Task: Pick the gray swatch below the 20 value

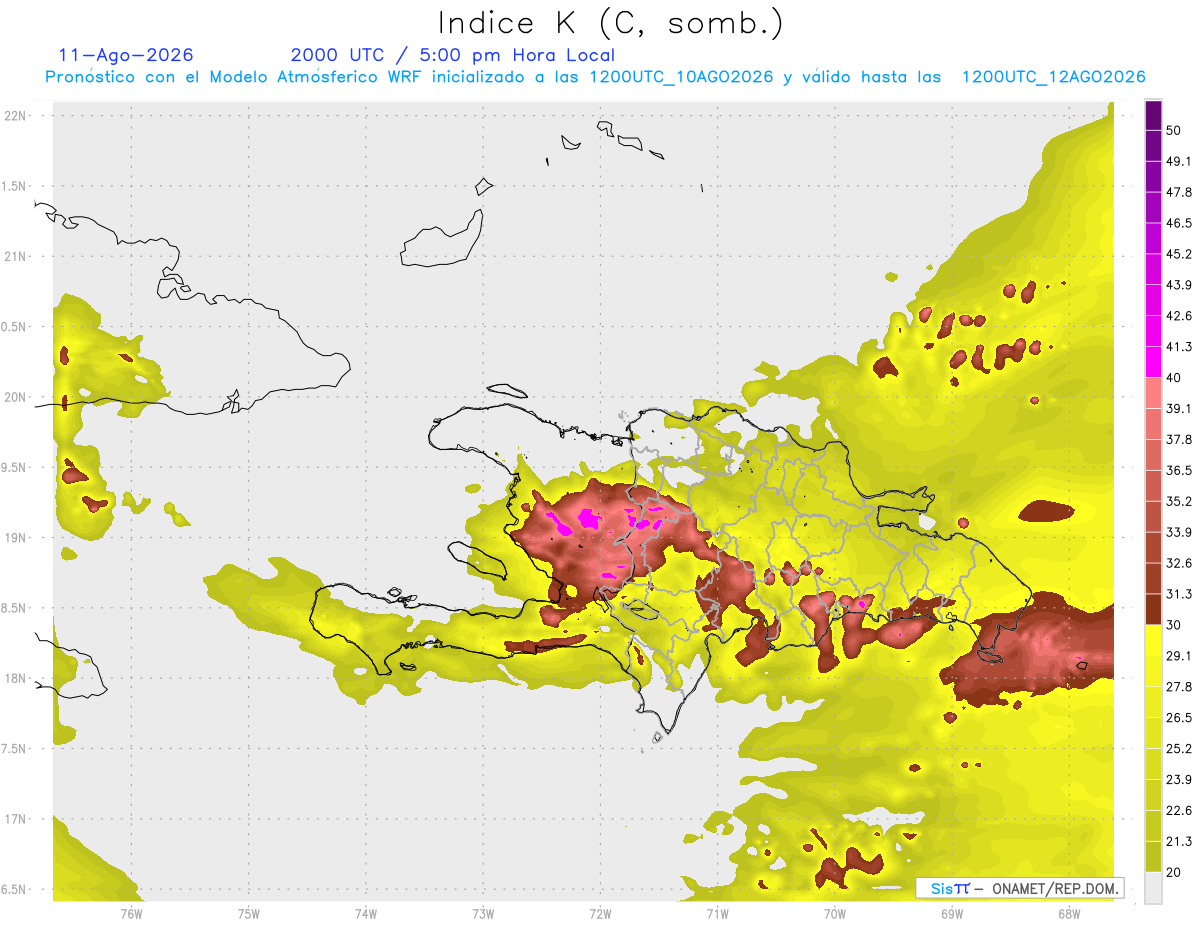Action: click(1153, 887)
